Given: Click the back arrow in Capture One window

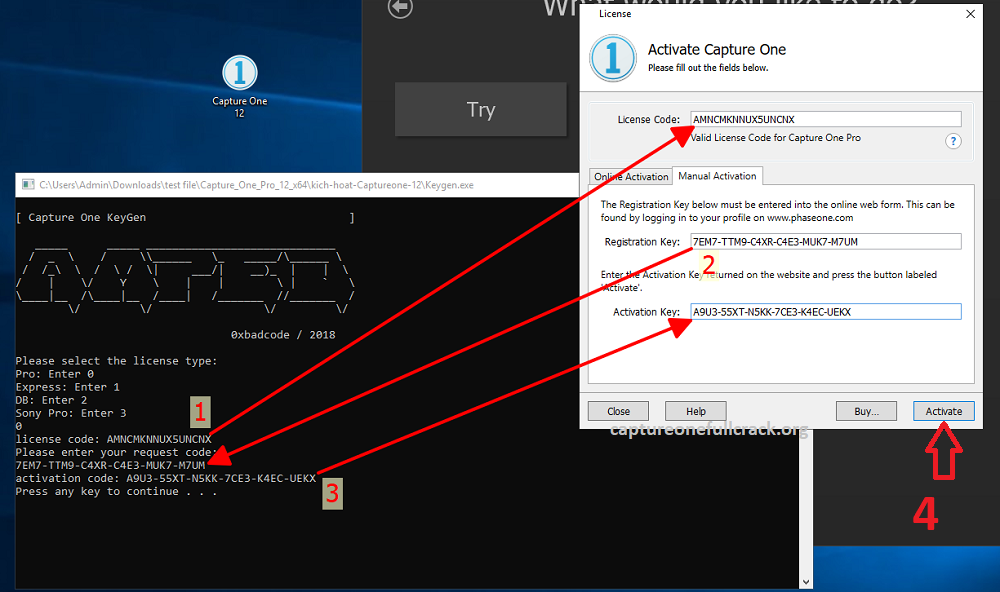Looking at the screenshot, I should [401, 8].
